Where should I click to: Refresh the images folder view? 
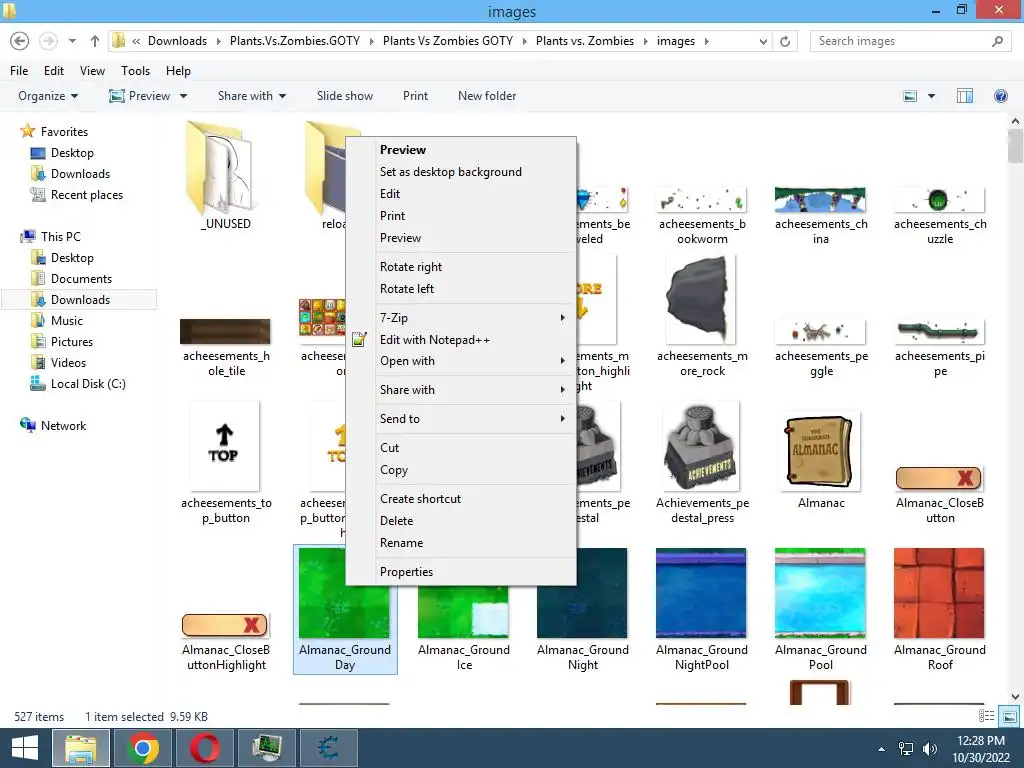785,41
